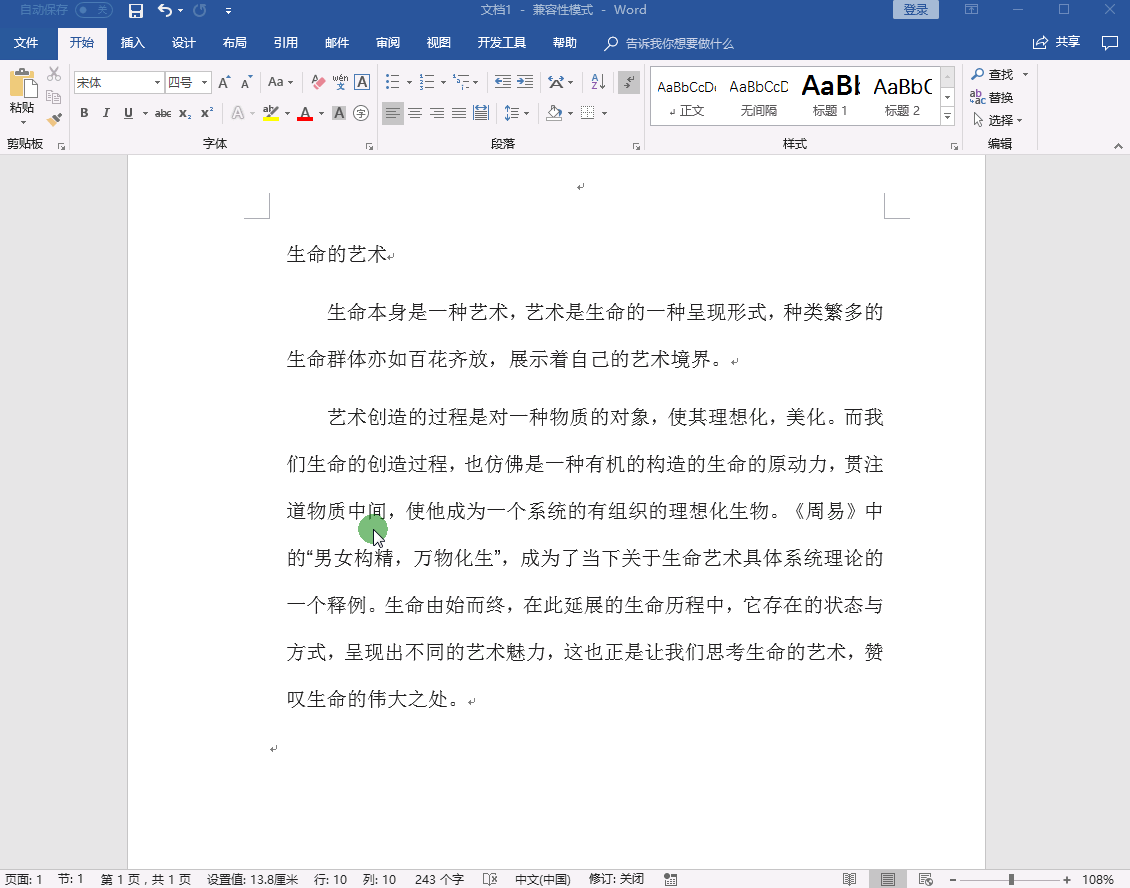Viewport: 1130px width, 888px height.
Task: Toggle superscript formatting
Action: [207, 113]
